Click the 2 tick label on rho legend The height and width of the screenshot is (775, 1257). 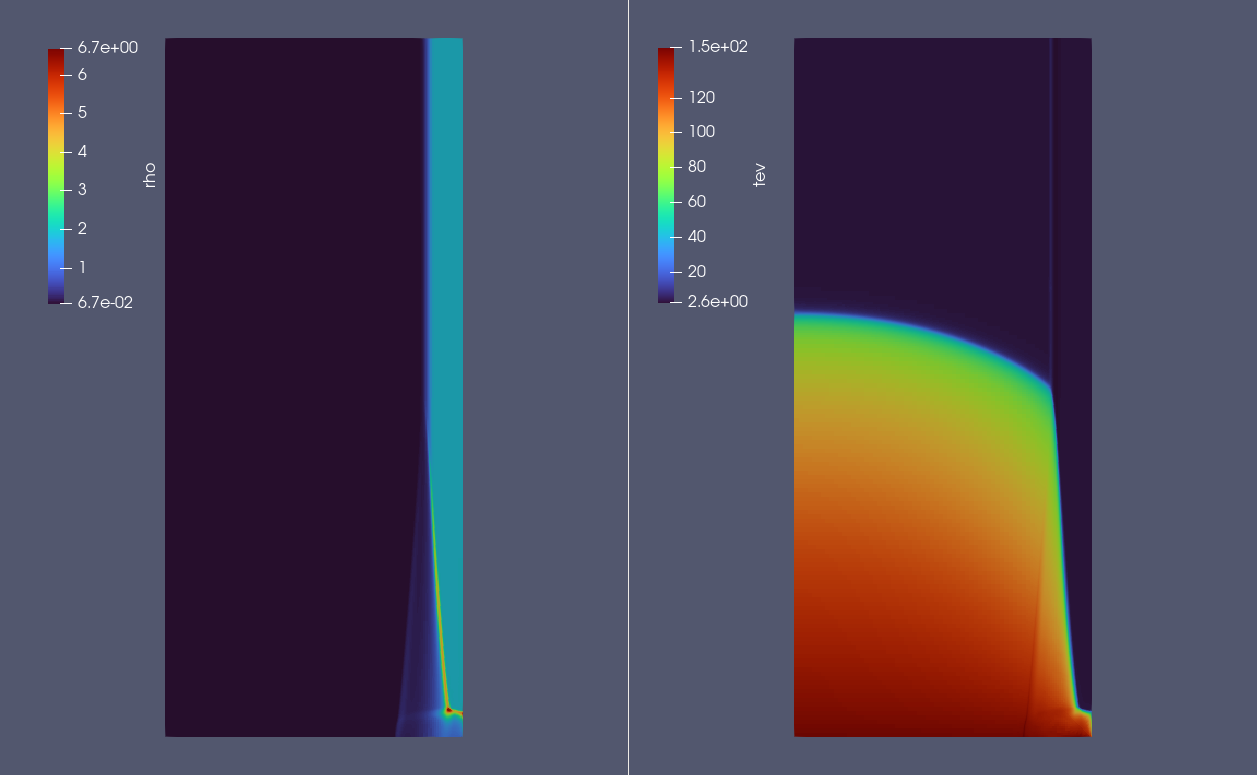coord(82,228)
